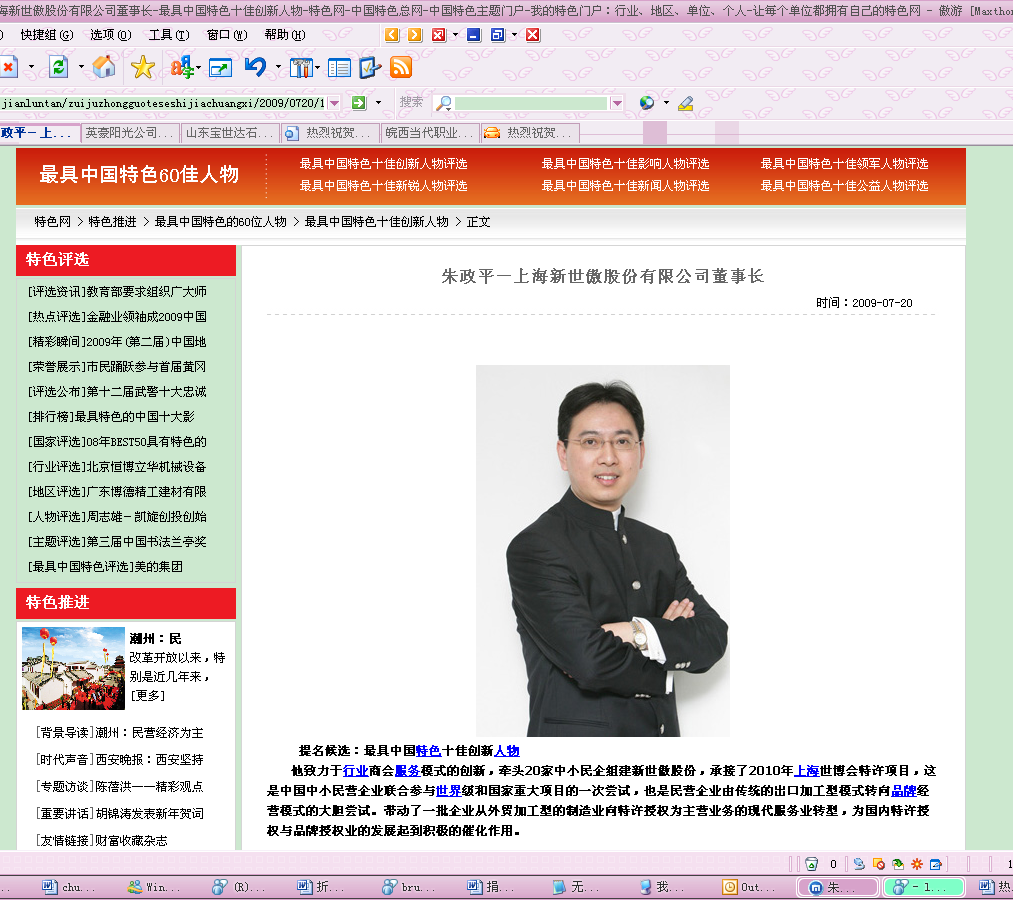1013x900 pixels.
Task: Switch to the 皖西当代职业 tab
Action: tap(428, 133)
